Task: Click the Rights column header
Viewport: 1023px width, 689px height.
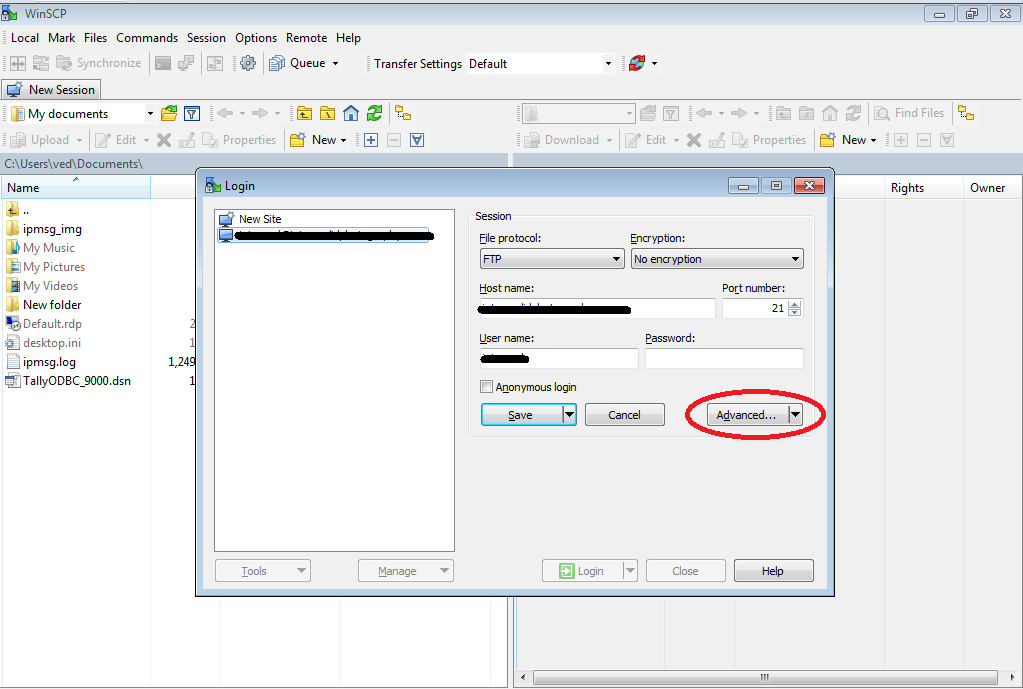Action: [x=923, y=188]
